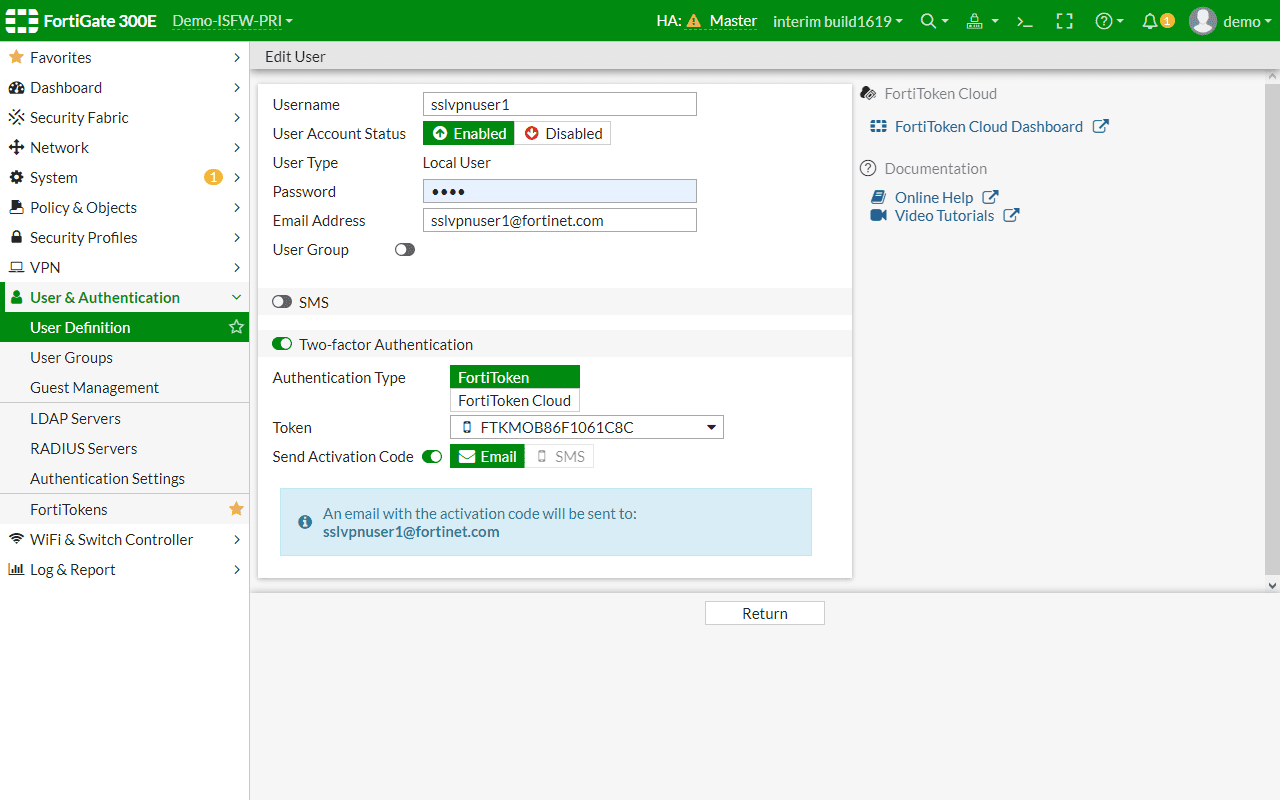This screenshot has width=1280, height=800.
Task: Open the Token dropdown FTKMOB86F1061C8C
Action: 587,427
